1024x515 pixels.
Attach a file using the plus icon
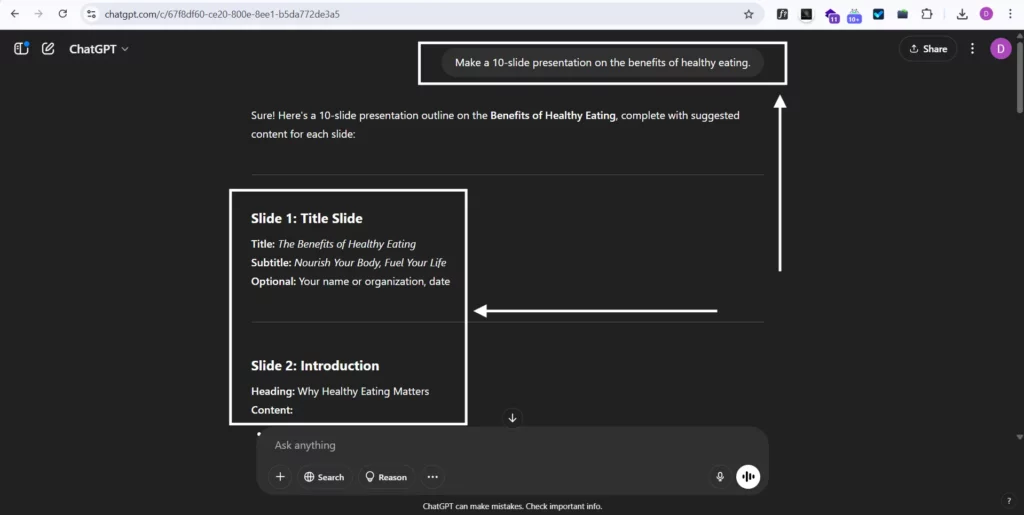[x=280, y=477]
